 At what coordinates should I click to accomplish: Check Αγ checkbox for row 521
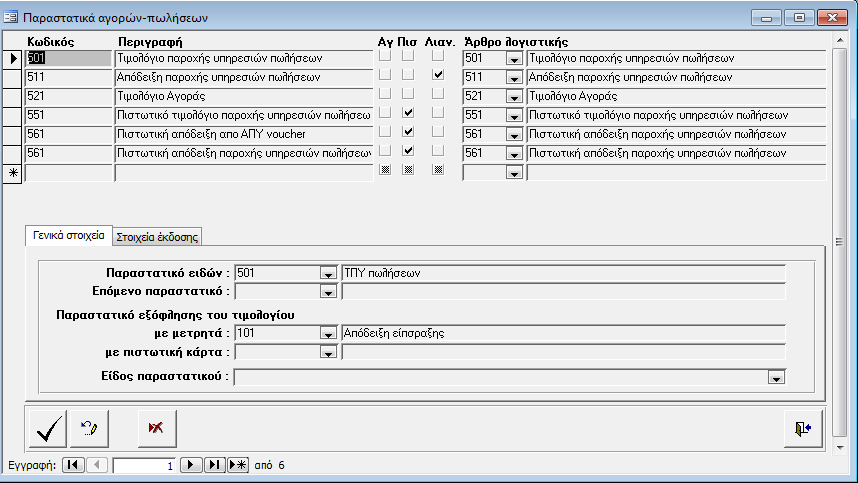point(385,96)
